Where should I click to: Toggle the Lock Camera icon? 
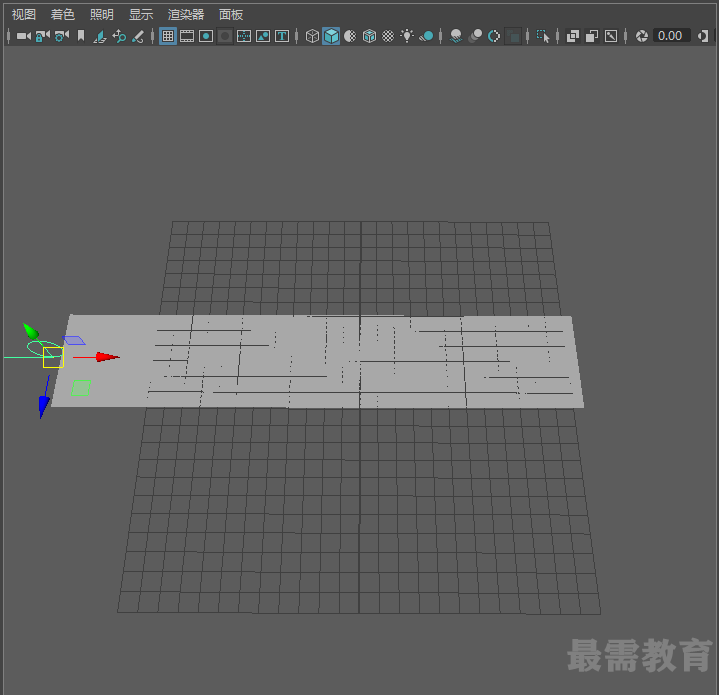(43, 36)
